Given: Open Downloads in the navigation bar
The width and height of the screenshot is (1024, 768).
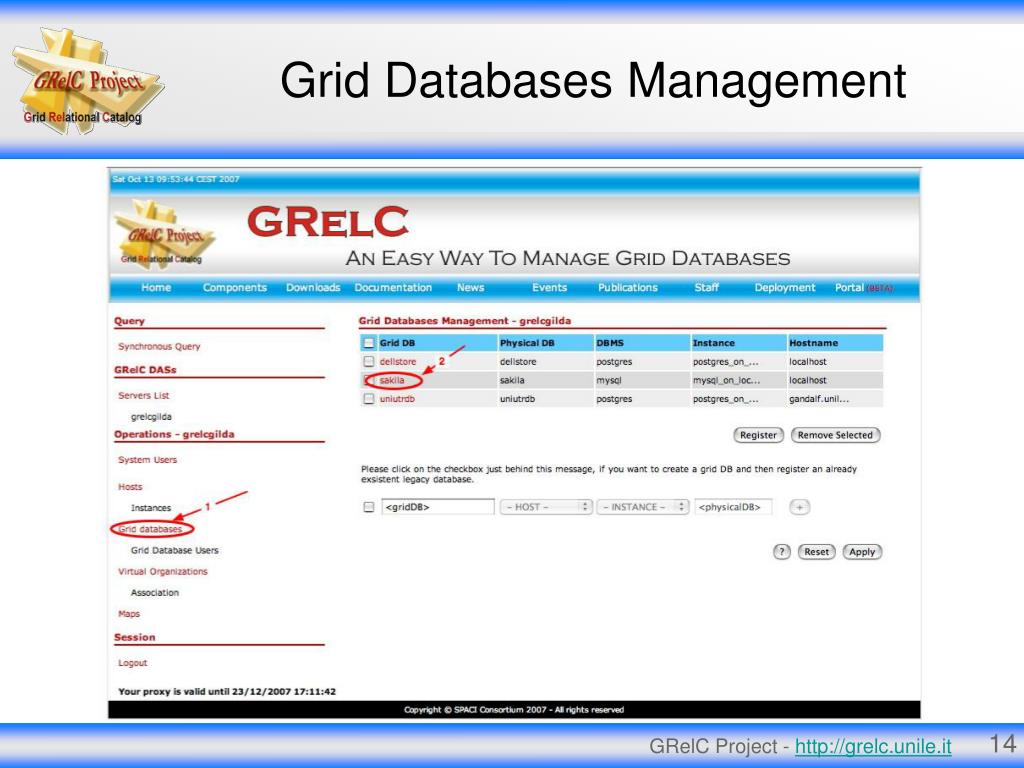Looking at the screenshot, I should tap(313, 287).
